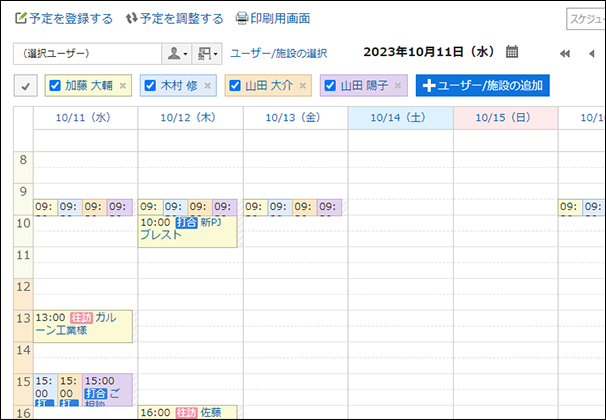
Task: Open the 13:00 ガルーン工業様 visit event
Action: coord(83,326)
